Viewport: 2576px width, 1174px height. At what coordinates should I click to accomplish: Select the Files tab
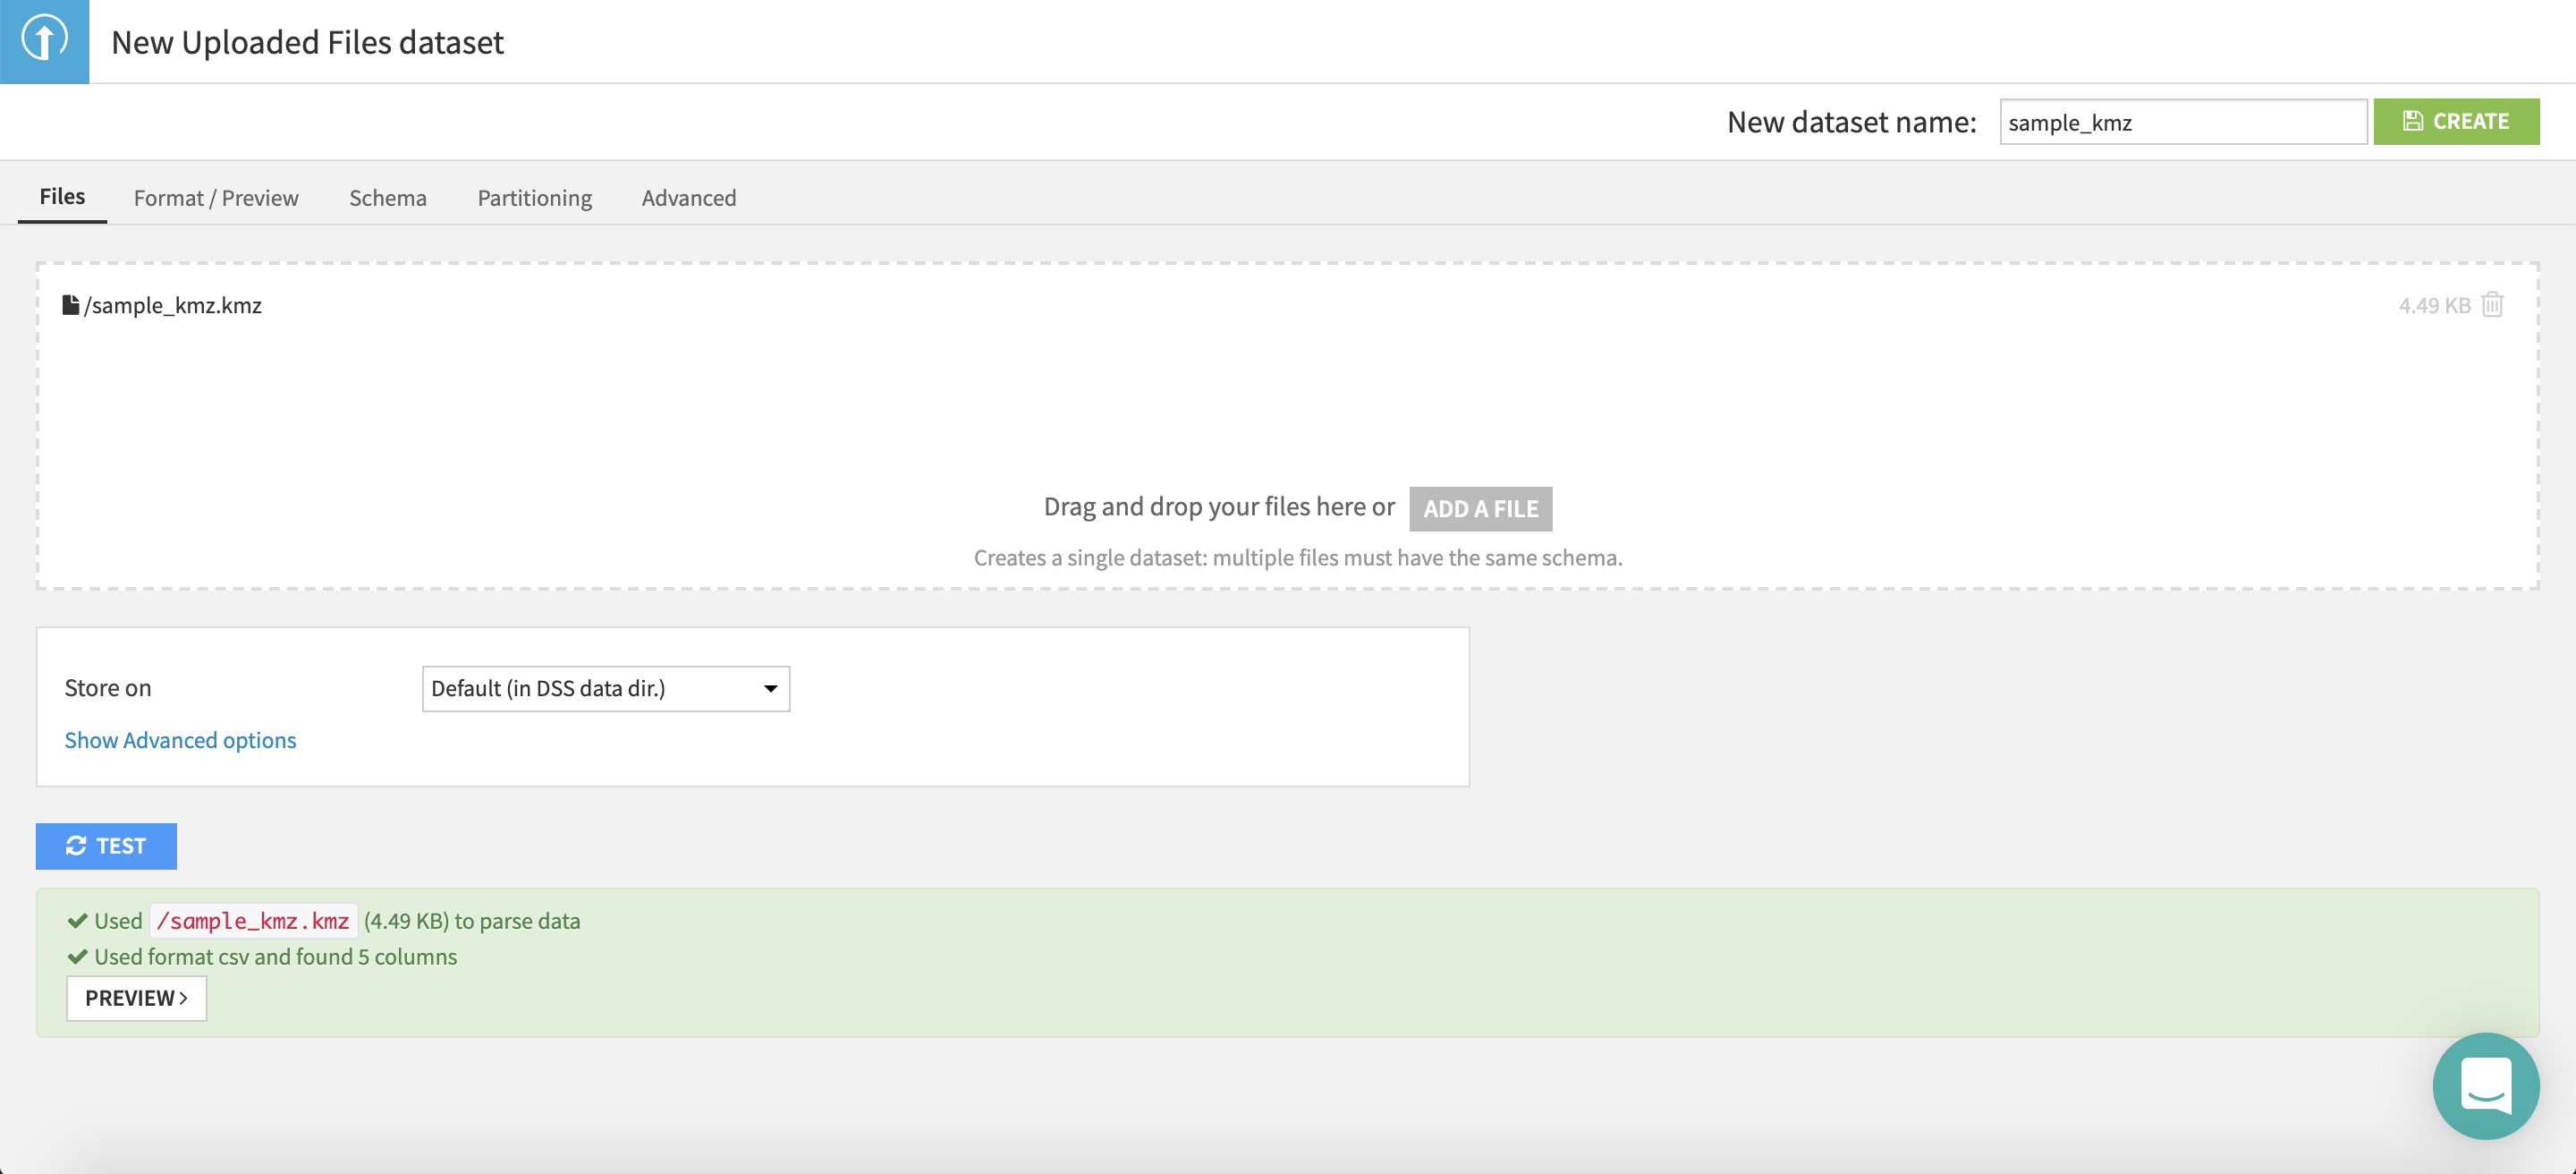62,196
